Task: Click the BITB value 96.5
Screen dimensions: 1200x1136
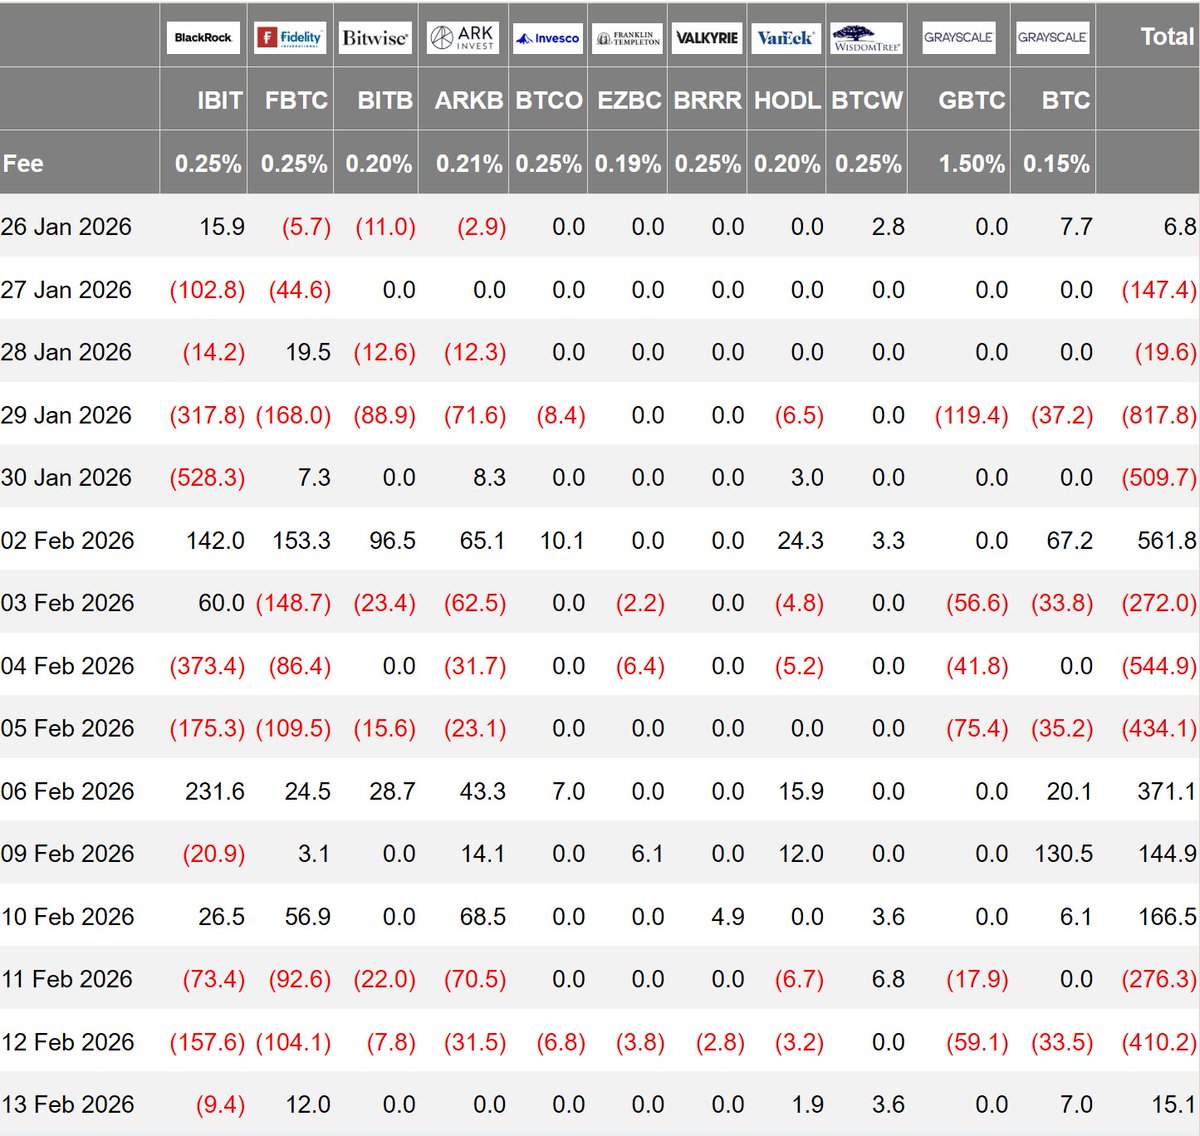Action: (392, 541)
